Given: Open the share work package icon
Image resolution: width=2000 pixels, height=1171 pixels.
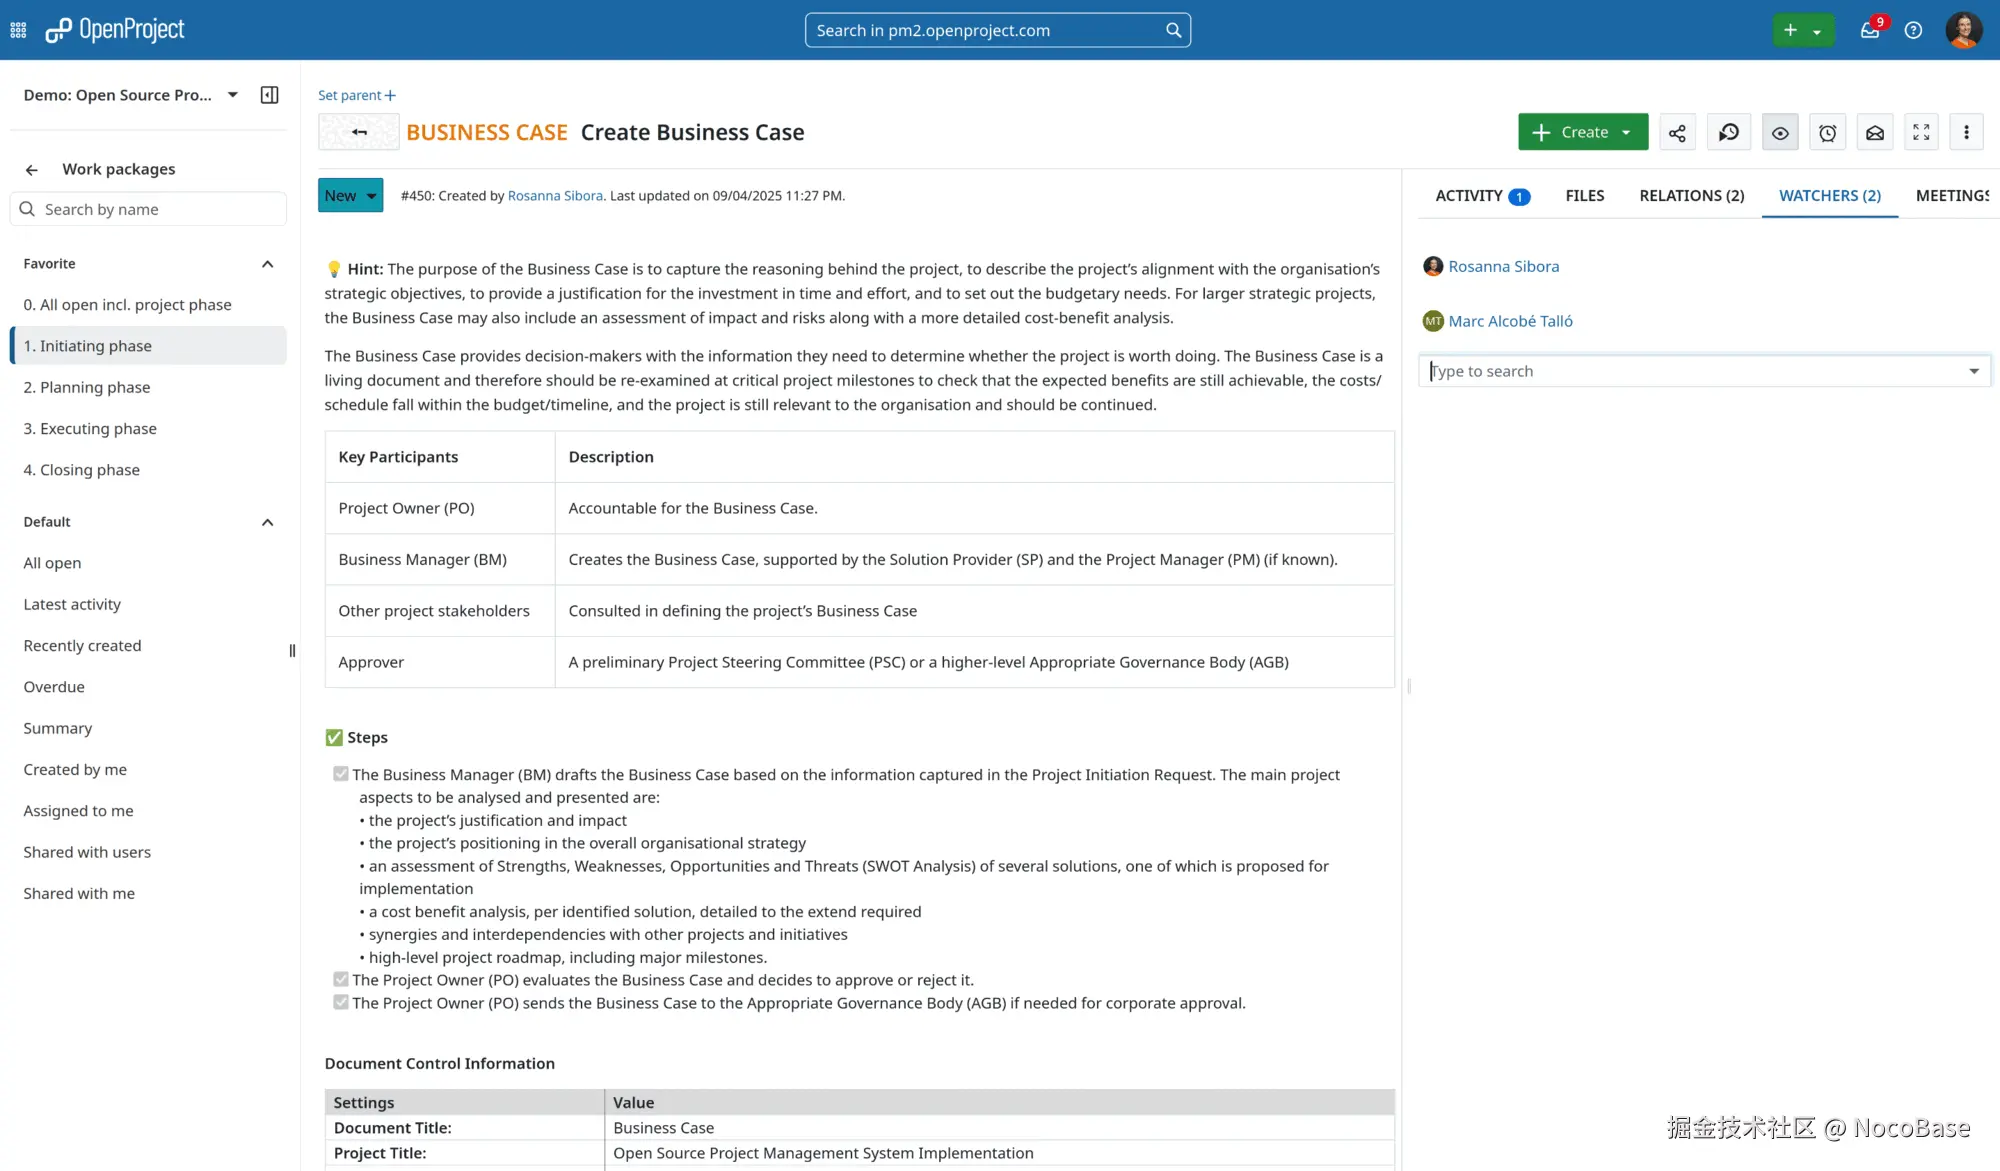Looking at the screenshot, I should click(x=1677, y=132).
